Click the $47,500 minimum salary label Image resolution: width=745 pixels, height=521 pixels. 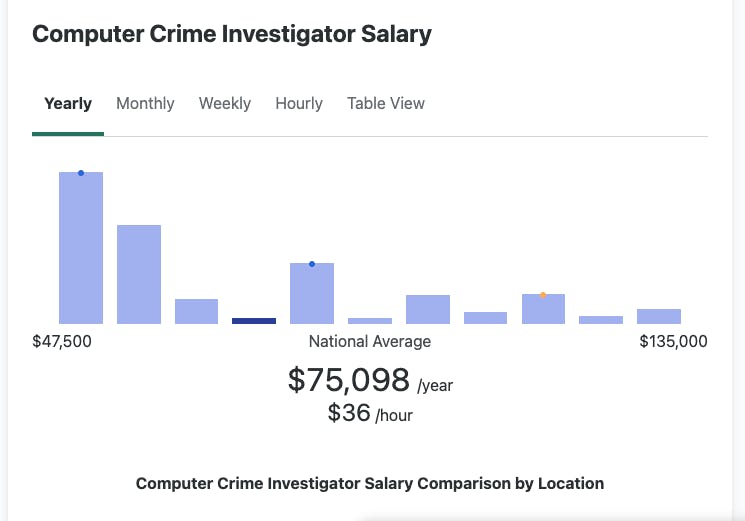pos(62,341)
